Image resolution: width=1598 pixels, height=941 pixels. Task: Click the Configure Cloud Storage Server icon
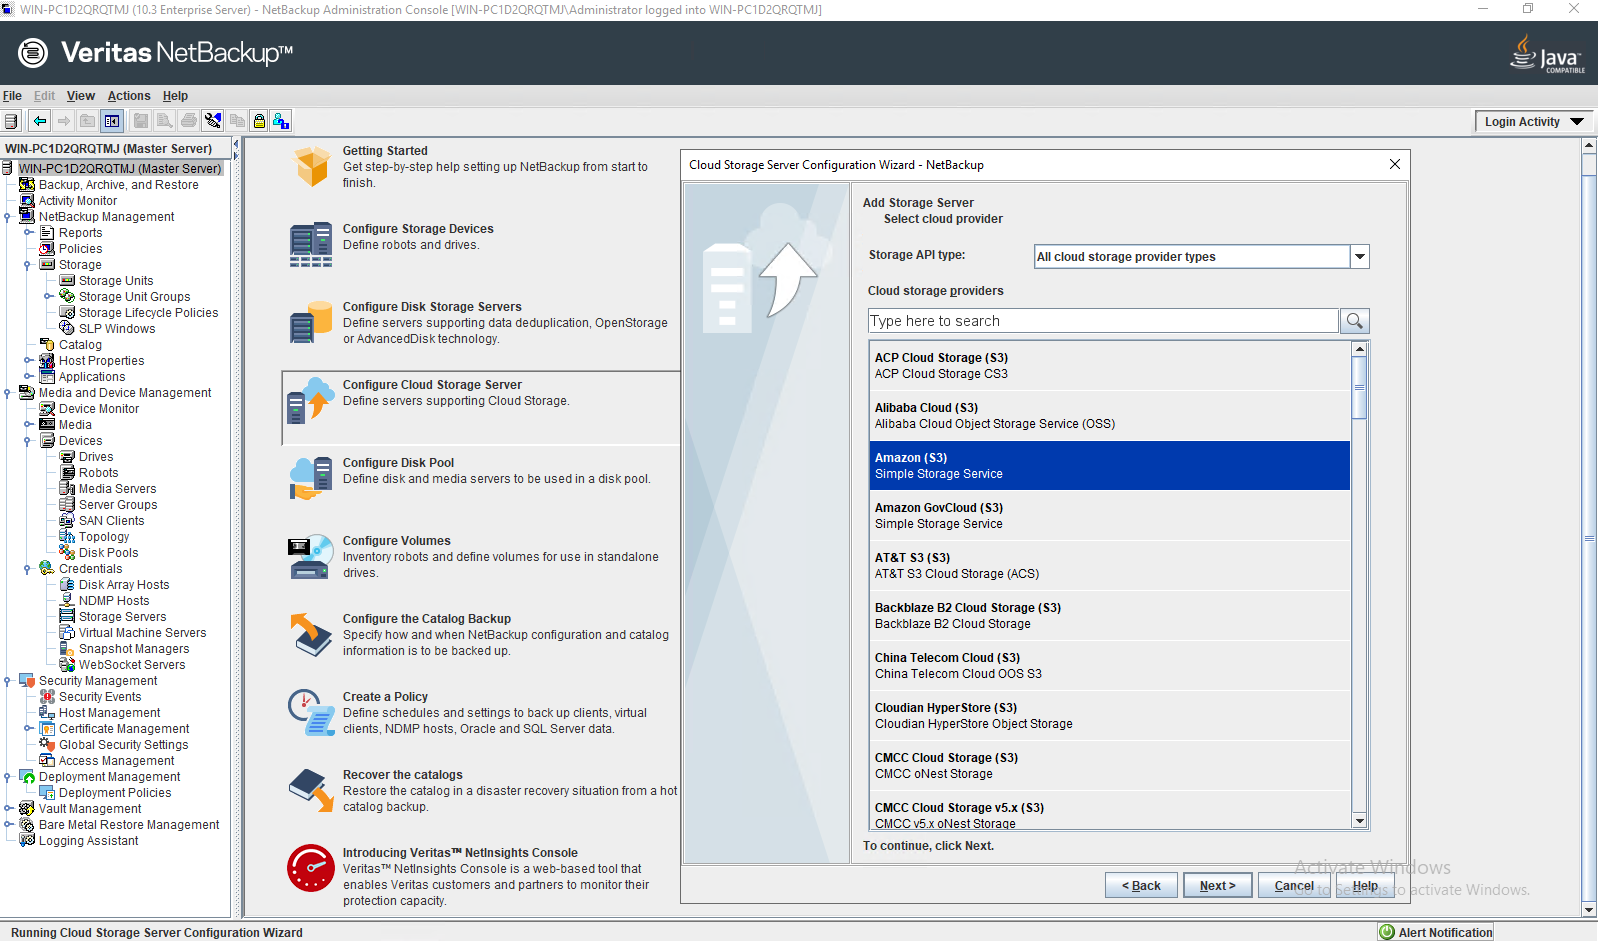pyautogui.click(x=311, y=401)
